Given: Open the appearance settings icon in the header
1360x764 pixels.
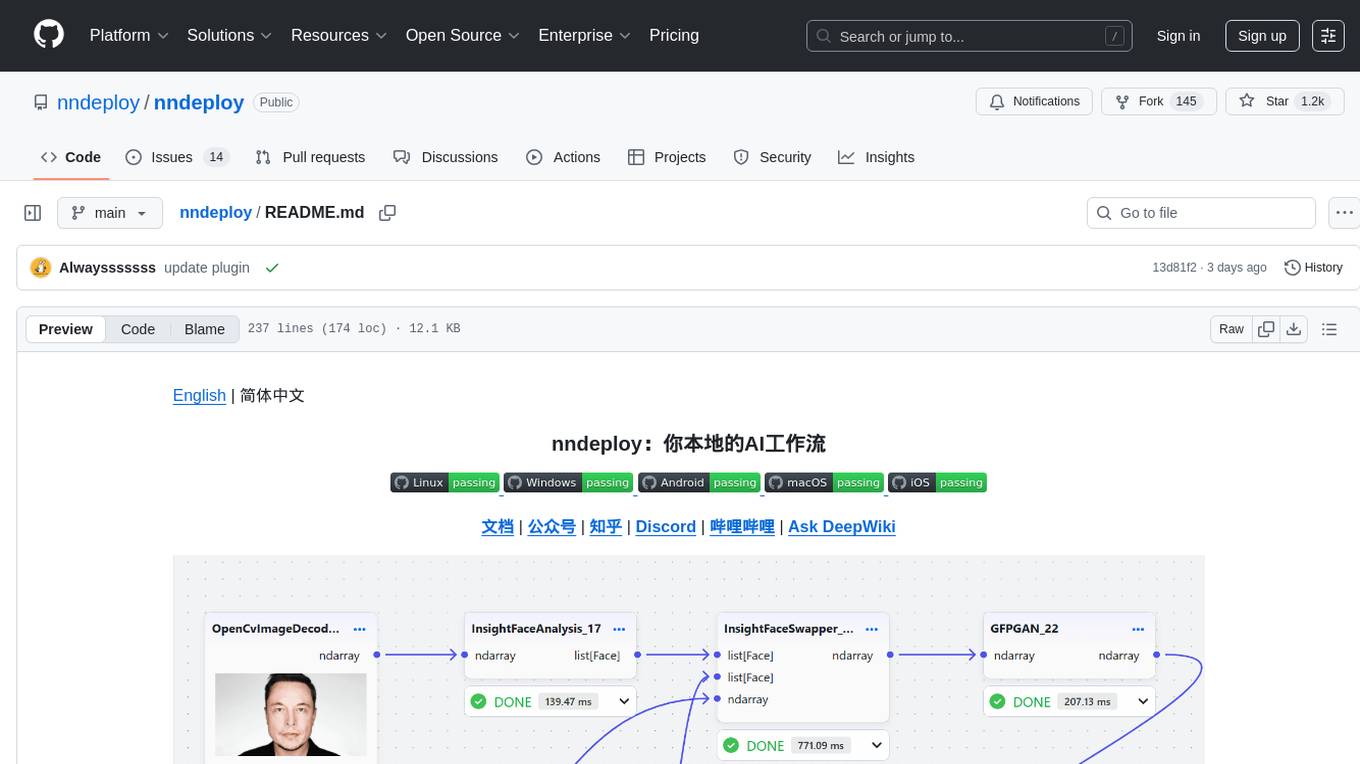Looking at the screenshot, I should pos(1328,36).
